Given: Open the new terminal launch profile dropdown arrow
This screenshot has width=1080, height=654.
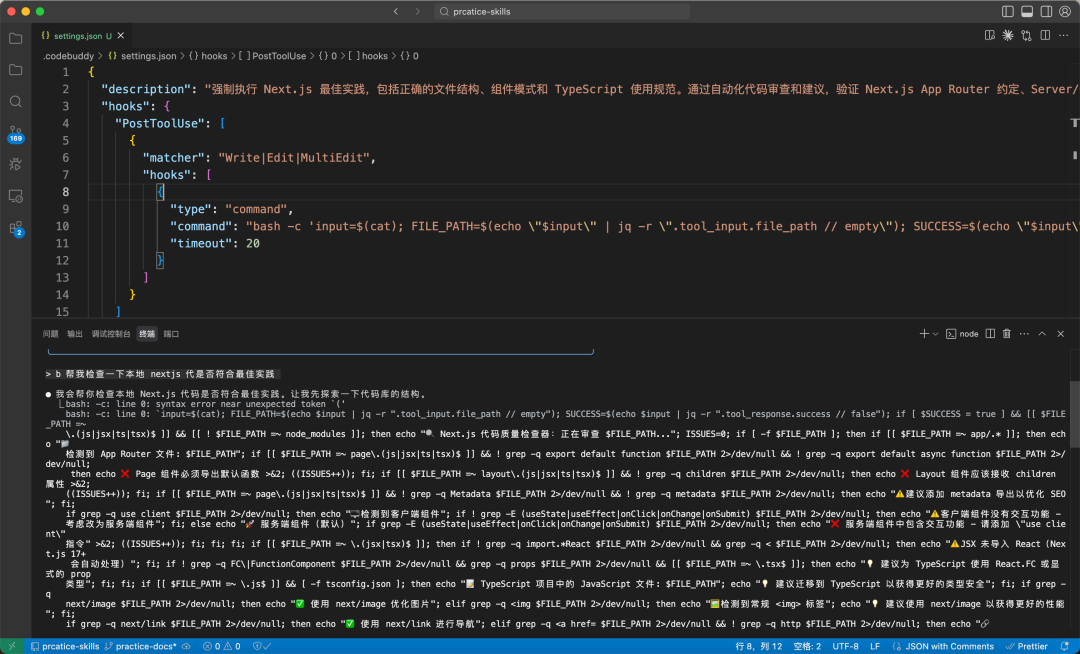Looking at the screenshot, I should point(935,334).
